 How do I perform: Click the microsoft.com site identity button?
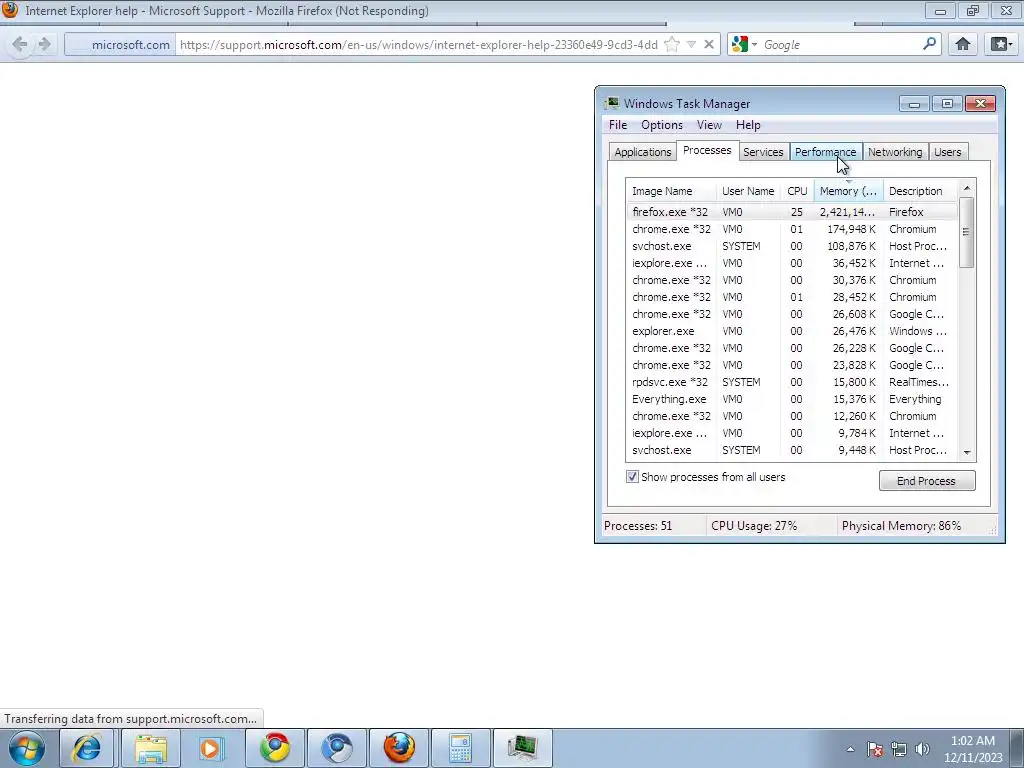pos(120,44)
